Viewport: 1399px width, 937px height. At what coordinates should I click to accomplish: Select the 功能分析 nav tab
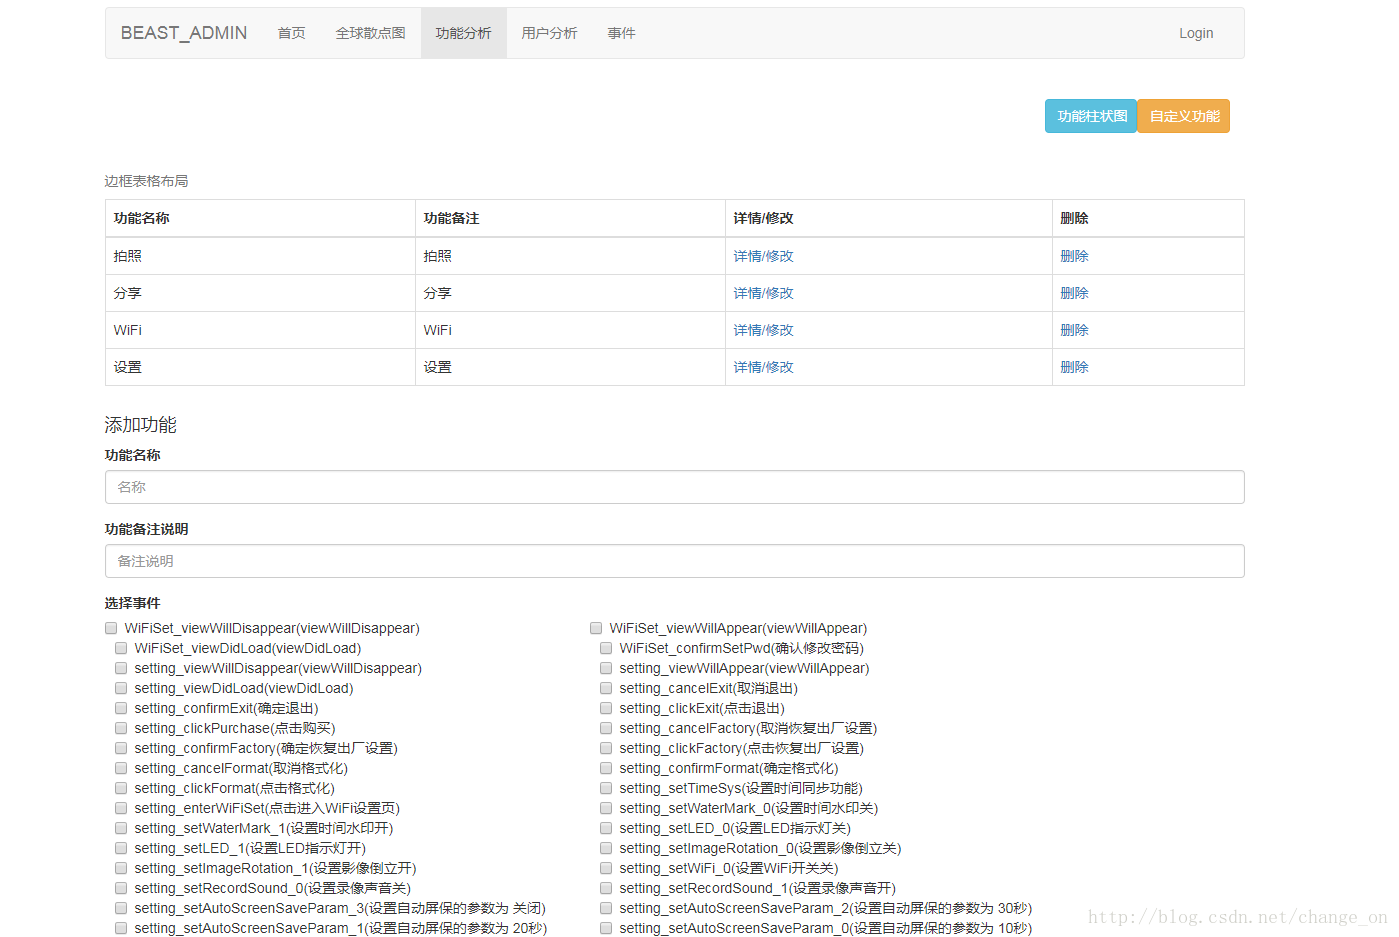[x=464, y=33]
